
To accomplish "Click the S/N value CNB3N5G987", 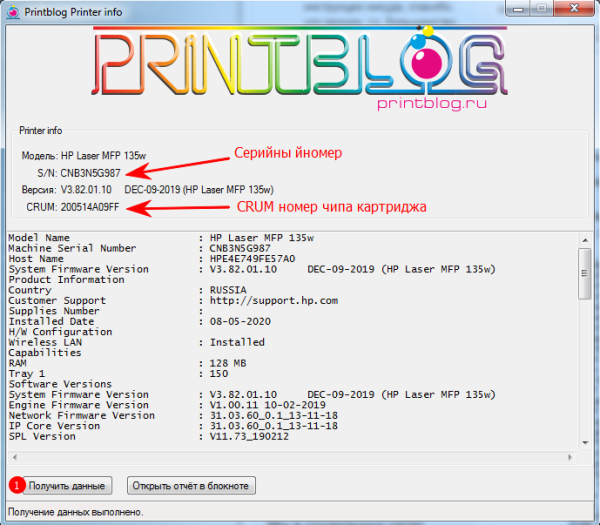I will click(x=96, y=173).
